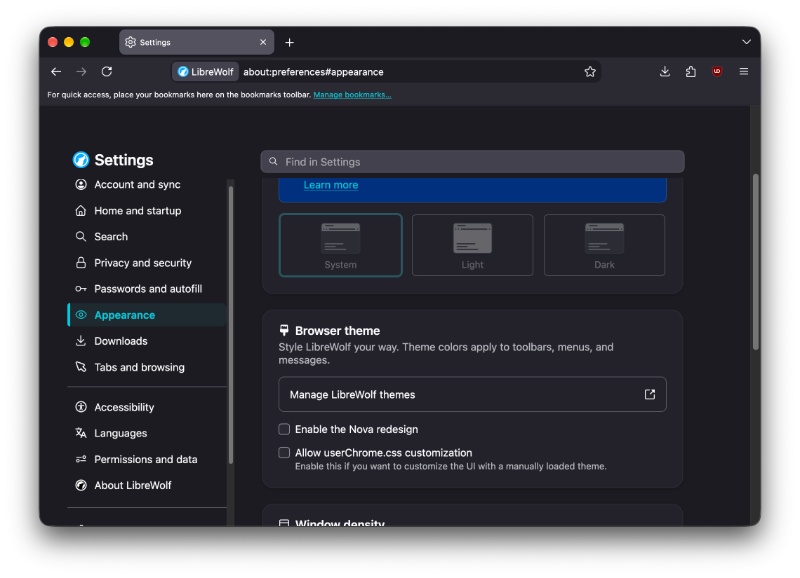Screen dimensions: 800x578
Task: Click the search magnifier in Find in Settings
Action: click(273, 162)
